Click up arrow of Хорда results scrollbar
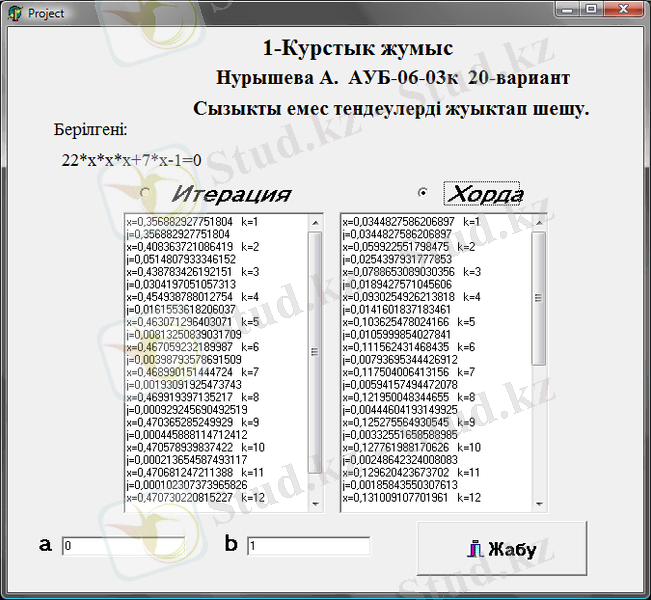 (x=539, y=222)
